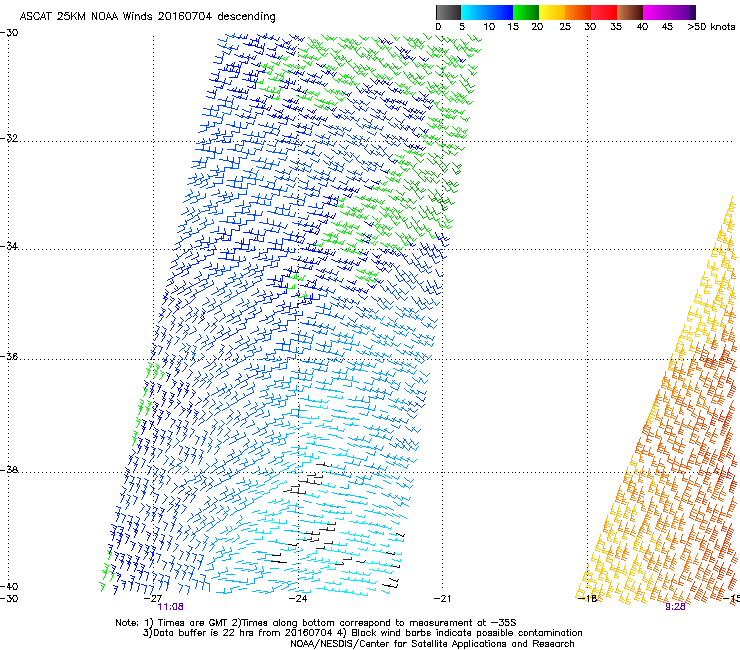740x650 pixels.
Task: Click the title 'ASCAT 25KM NOAA Winds 20160704 descending'
Action: (147, 17)
